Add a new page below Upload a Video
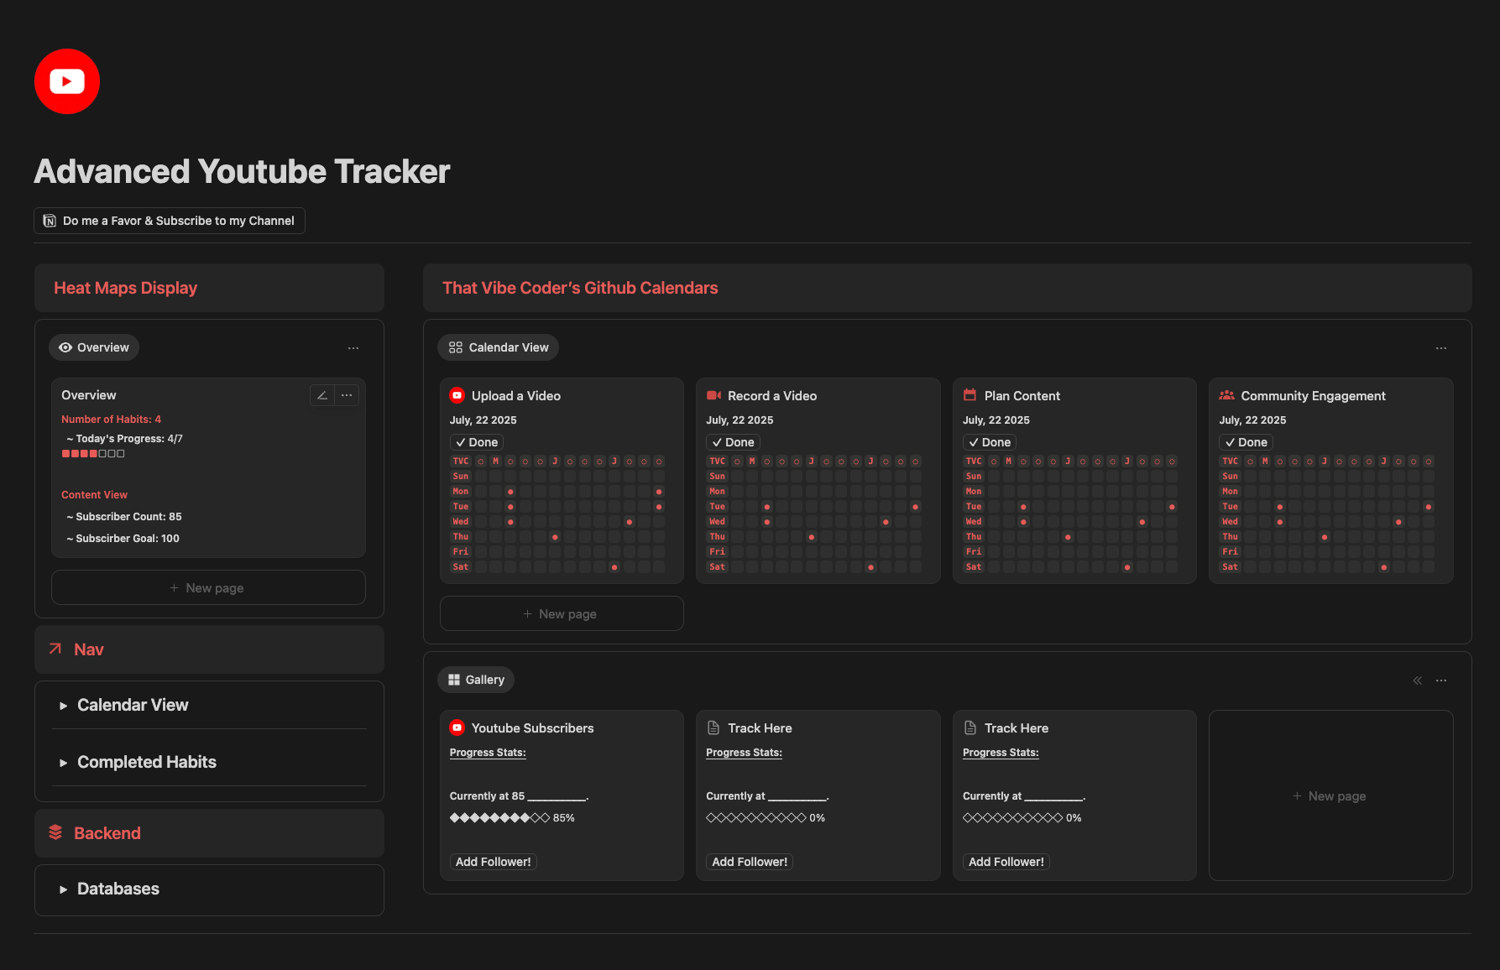The width and height of the screenshot is (1500, 970). [561, 614]
